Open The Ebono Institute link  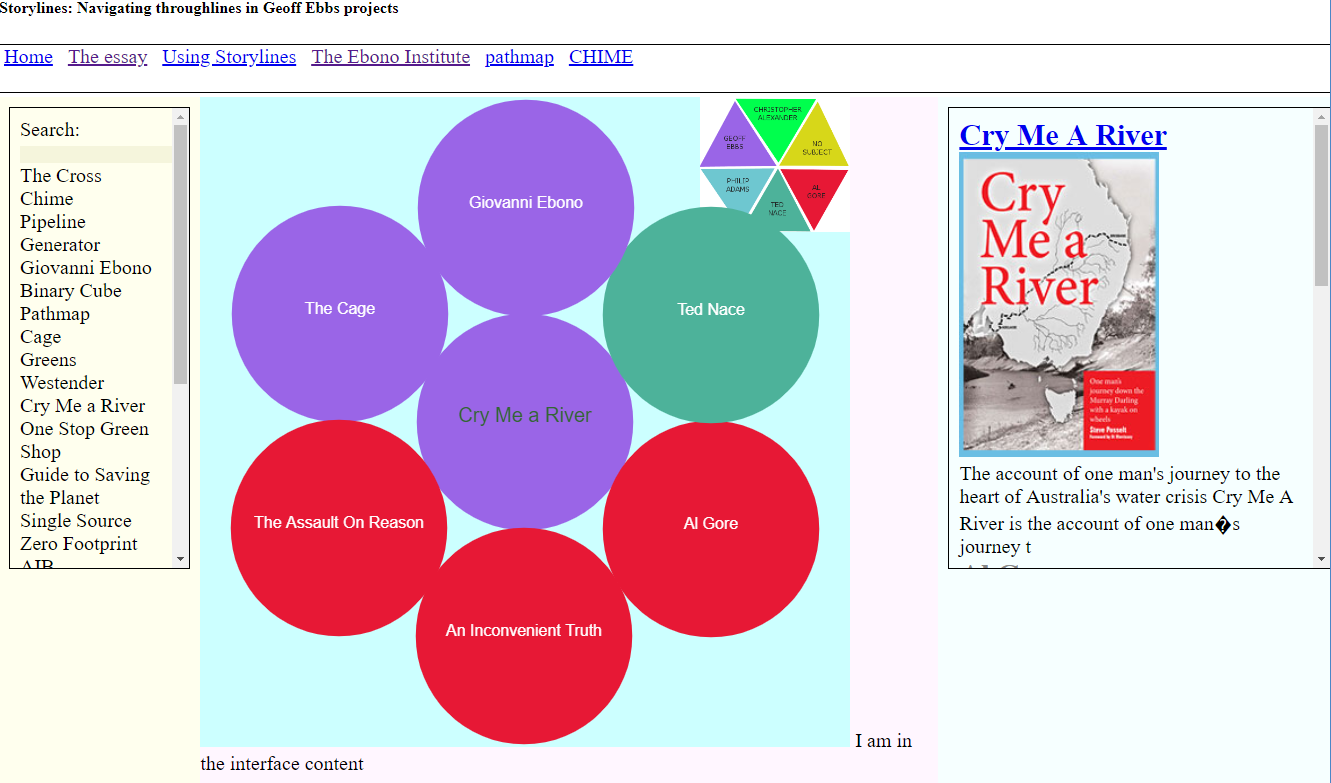coord(390,57)
